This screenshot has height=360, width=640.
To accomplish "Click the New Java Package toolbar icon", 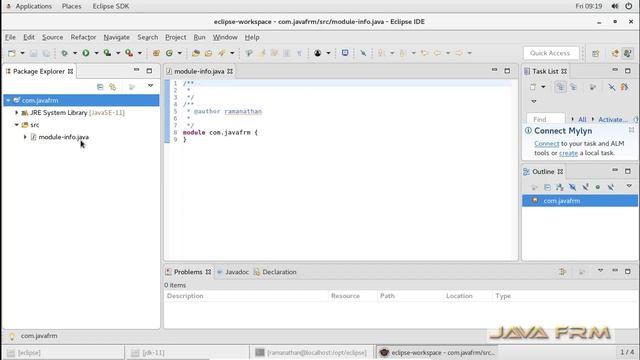I will pos(156,53).
